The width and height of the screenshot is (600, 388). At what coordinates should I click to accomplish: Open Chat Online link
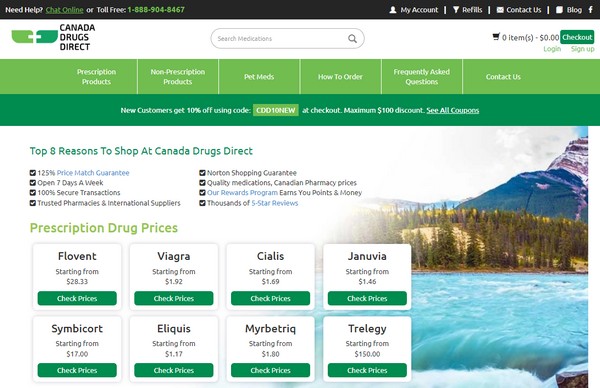tap(64, 10)
